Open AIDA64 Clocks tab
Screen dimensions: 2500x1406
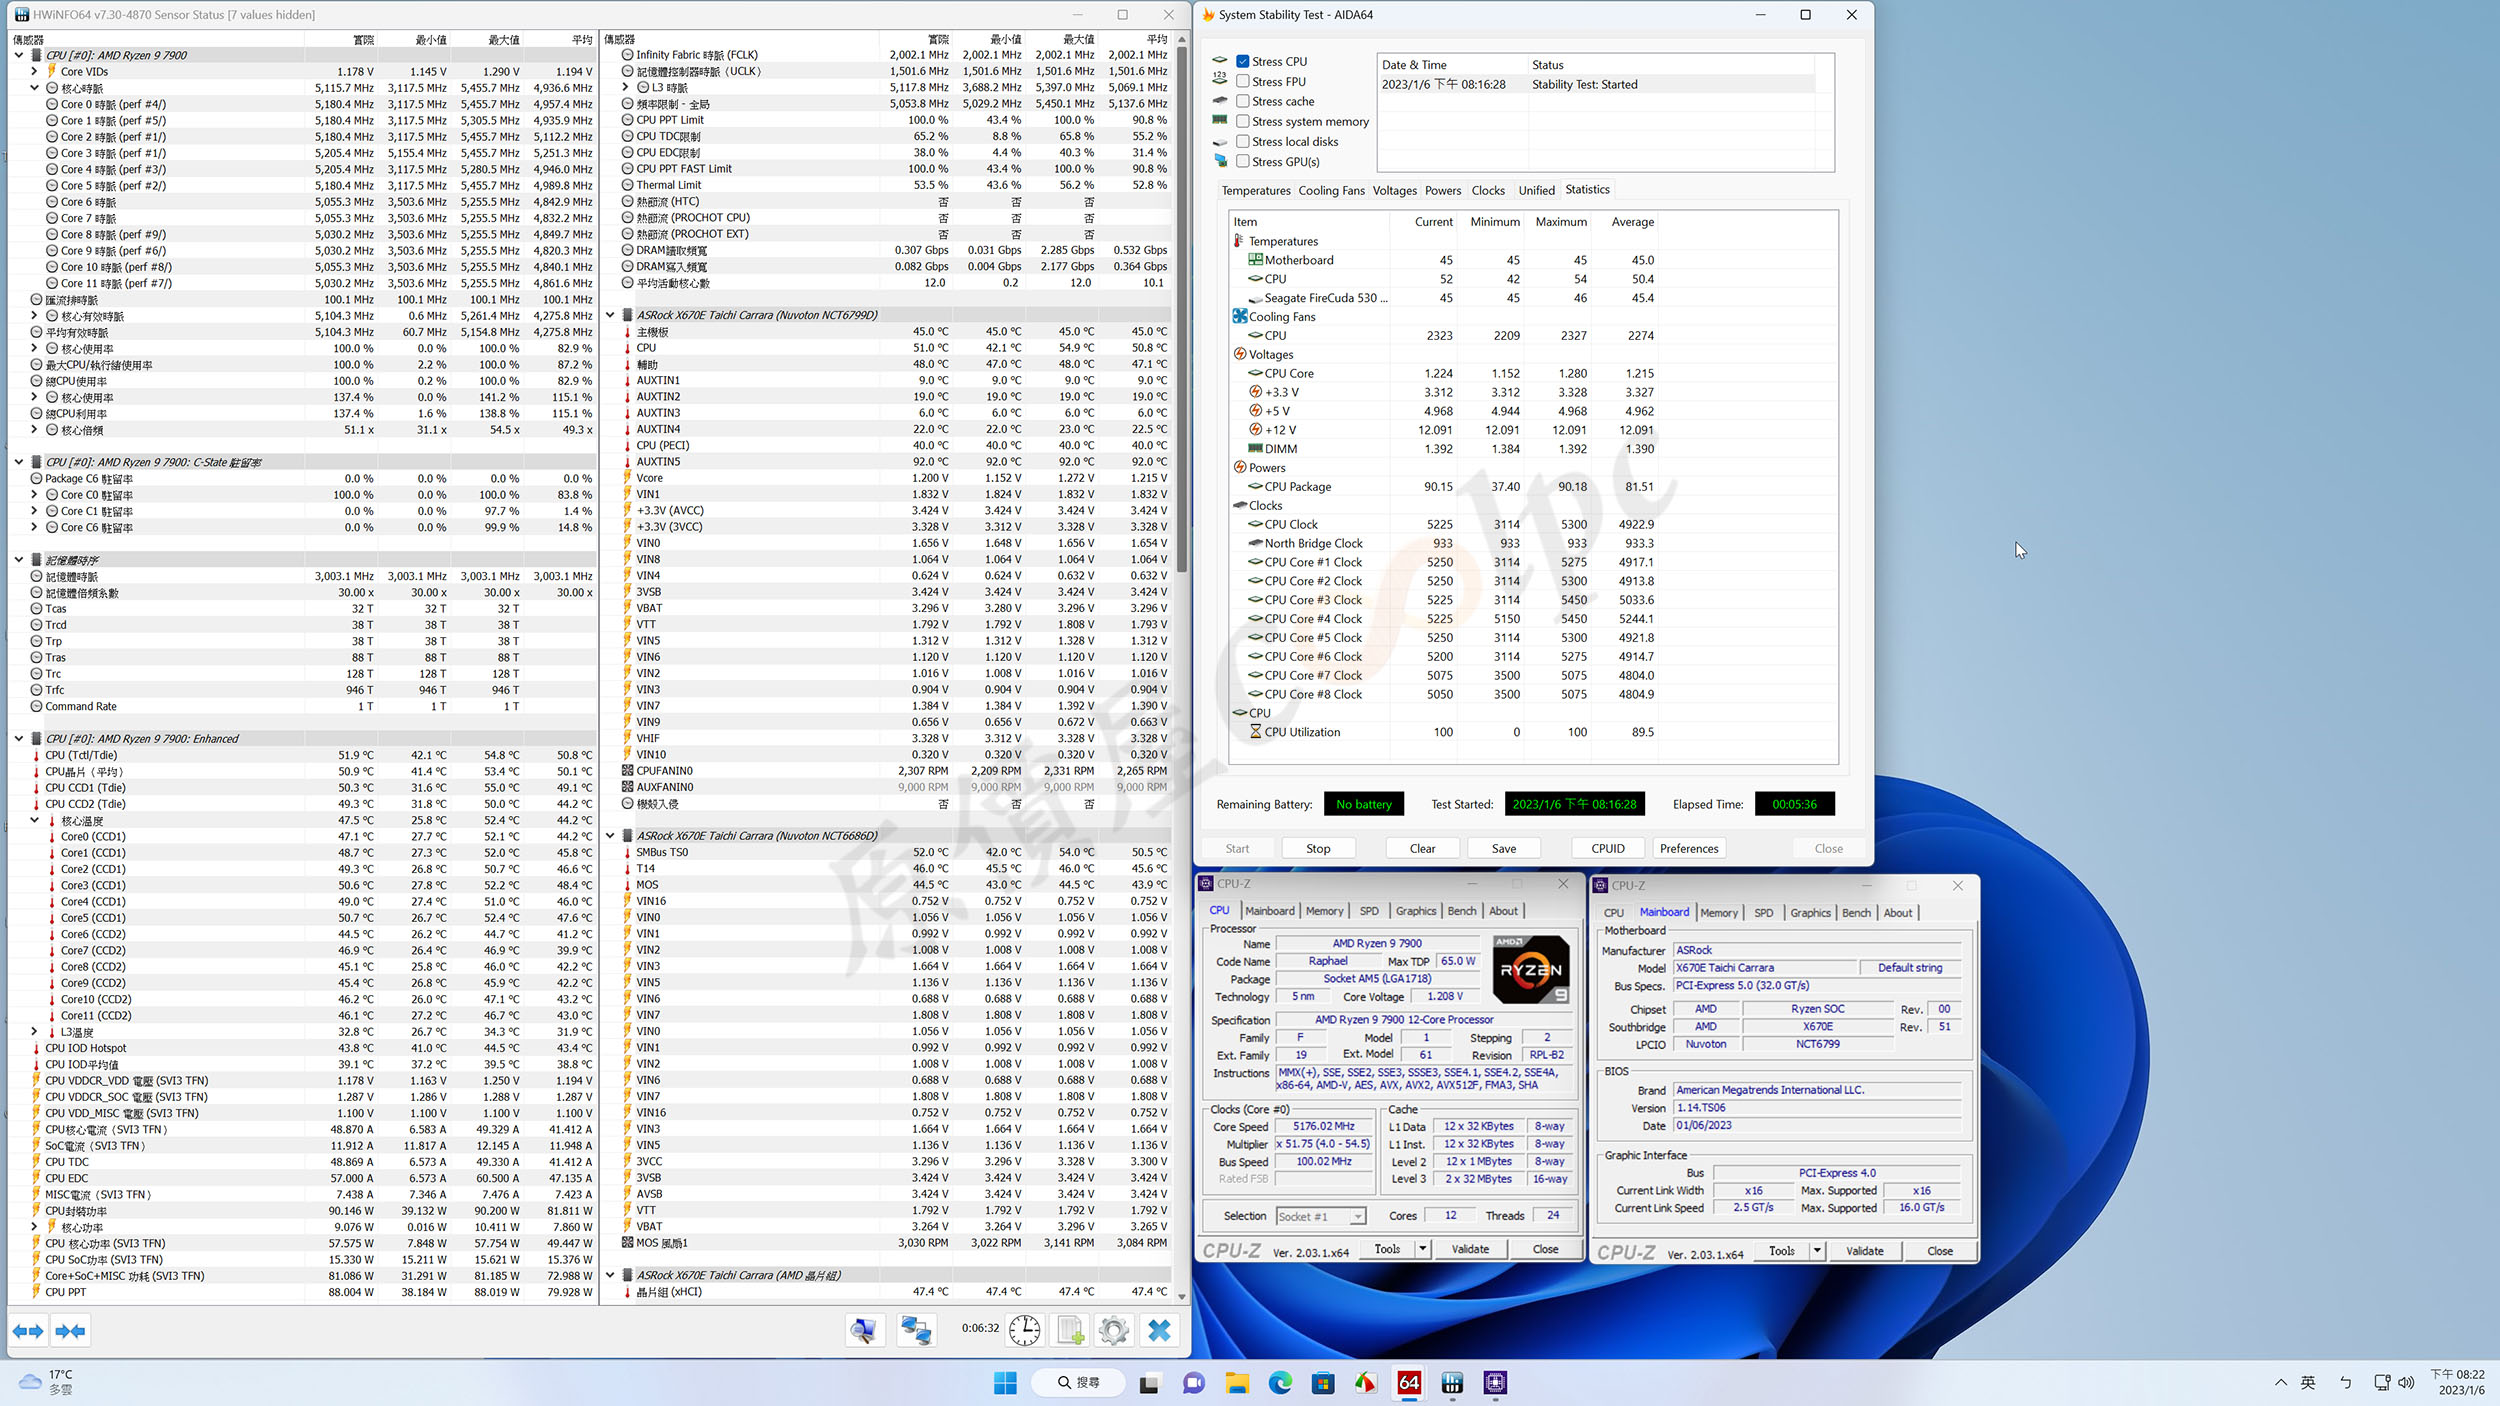[1488, 191]
